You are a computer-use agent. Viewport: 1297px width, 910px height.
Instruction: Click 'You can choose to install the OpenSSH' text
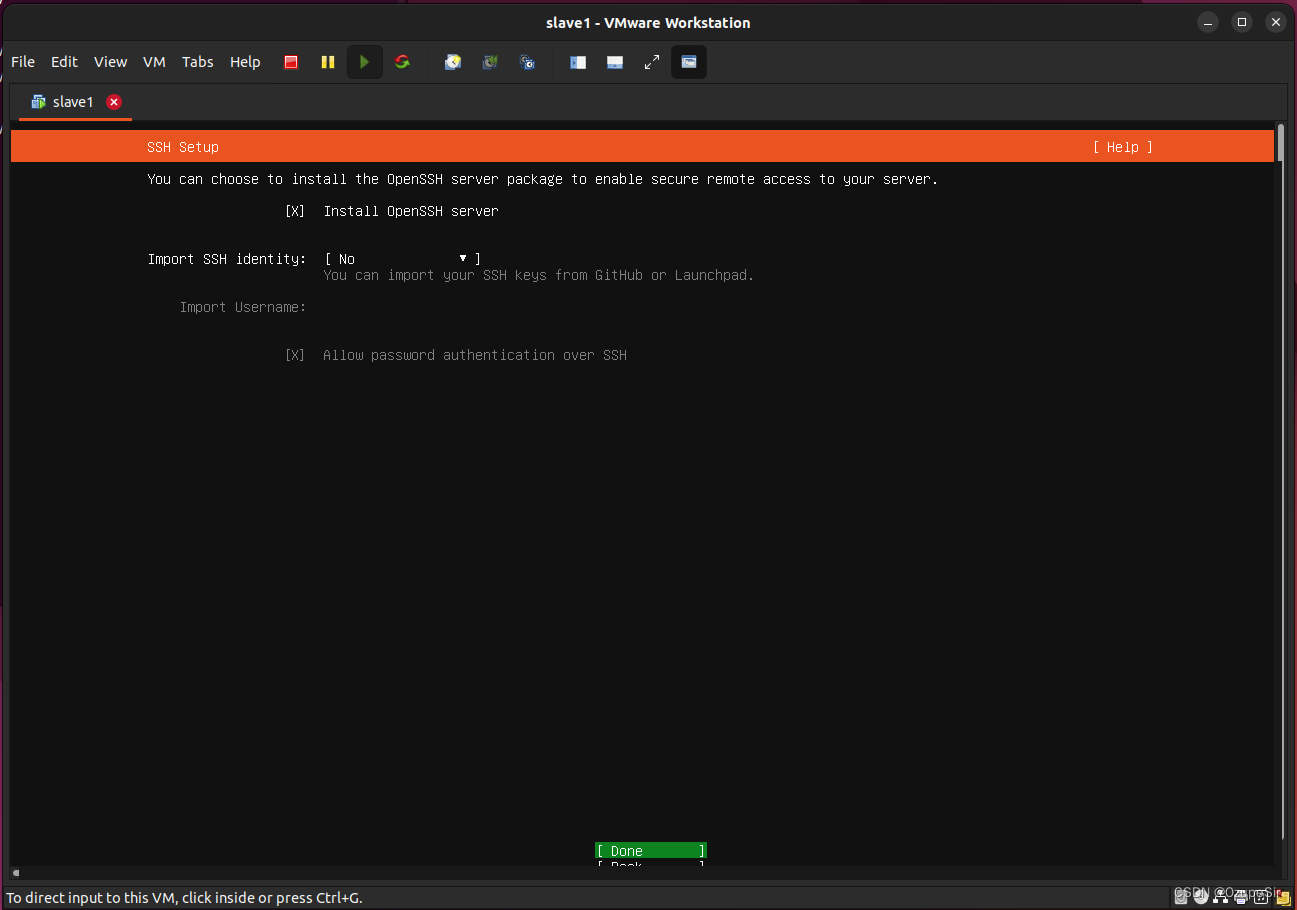543,179
